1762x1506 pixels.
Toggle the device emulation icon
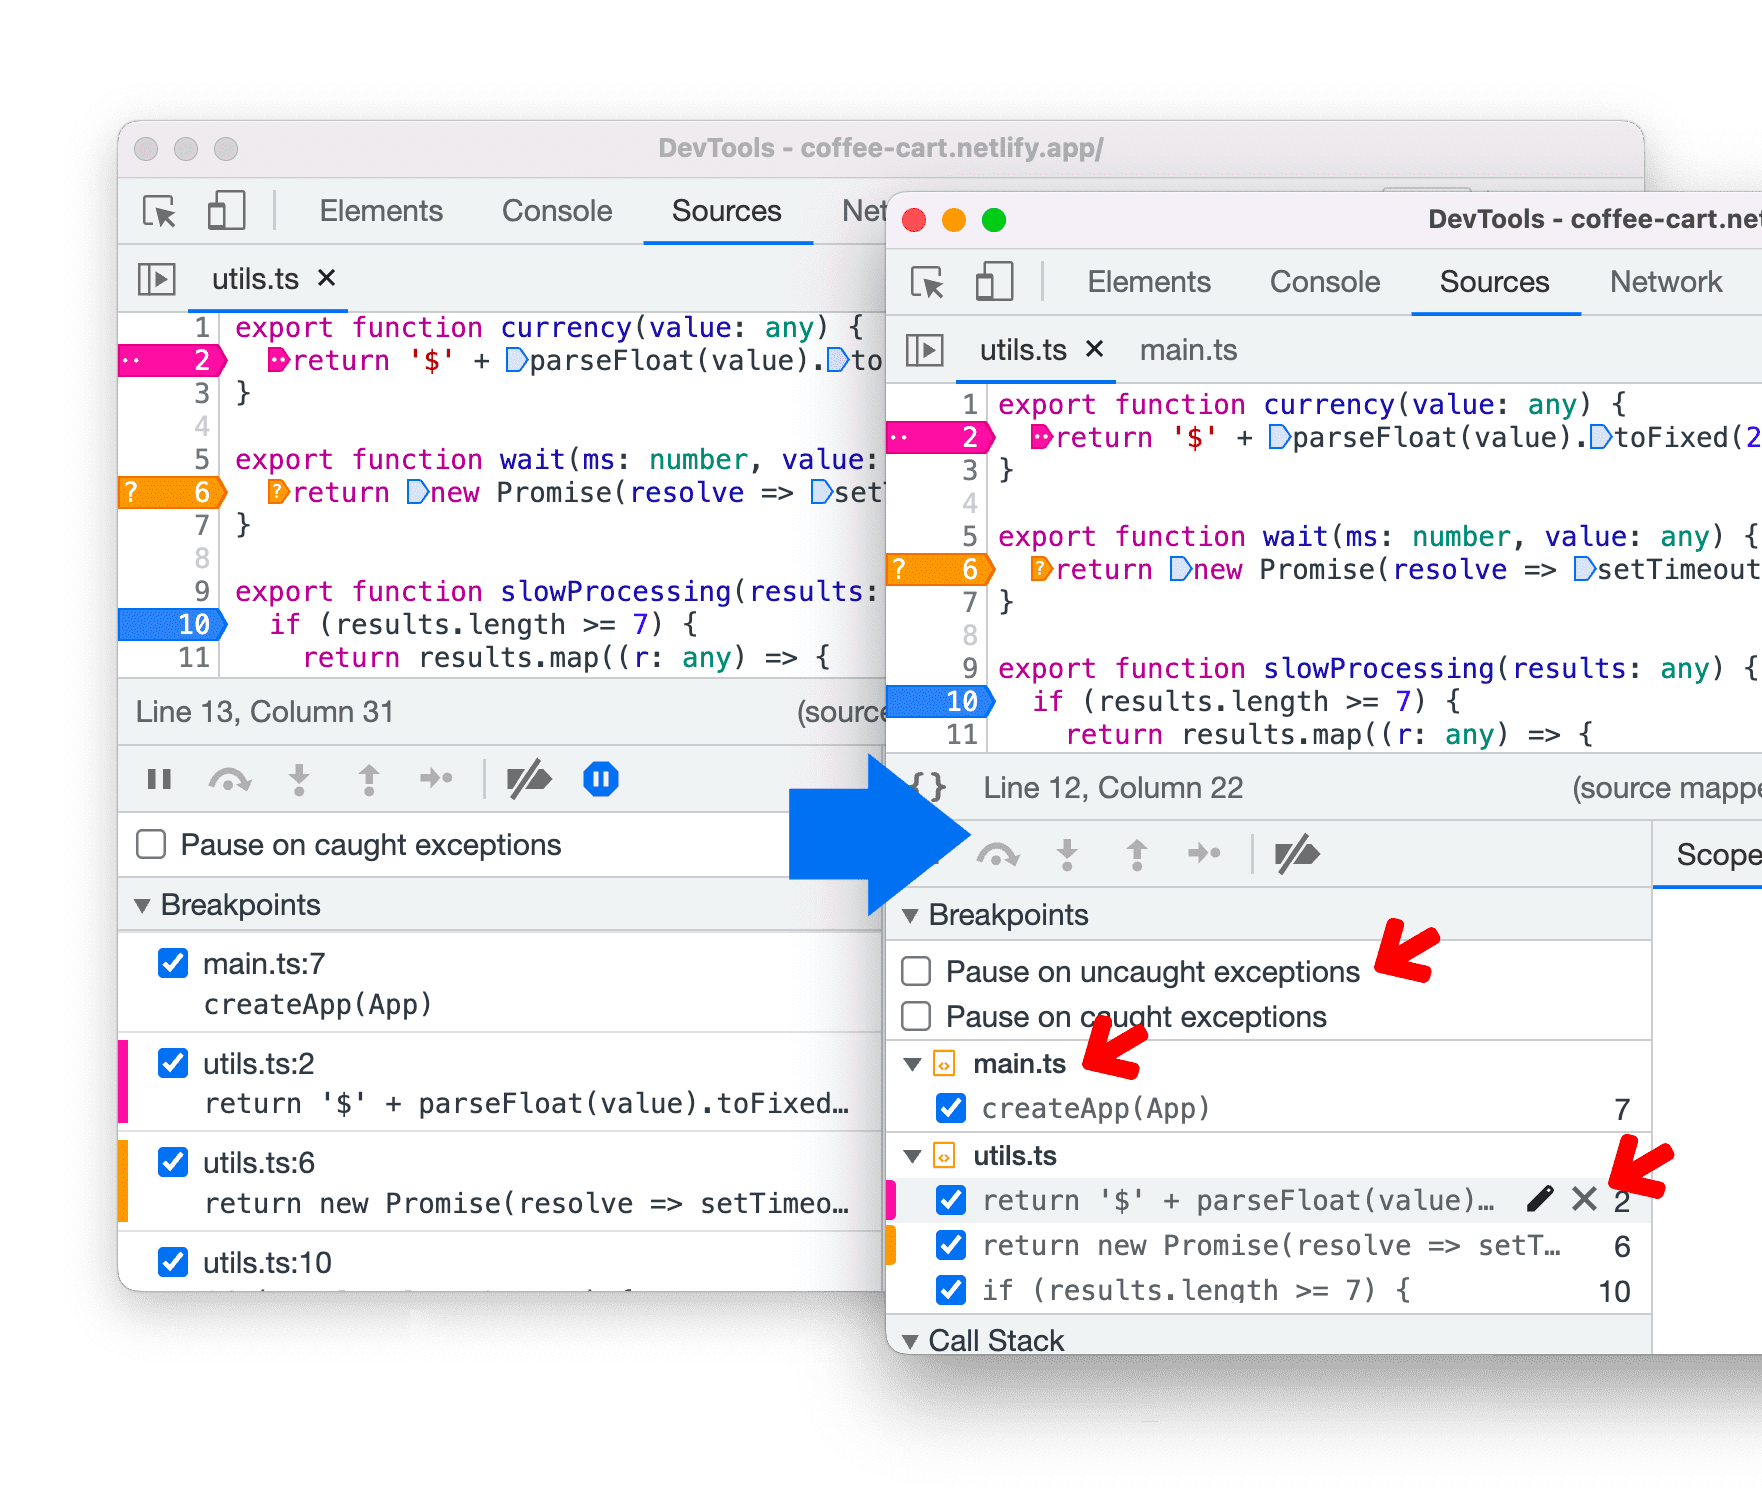point(993,282)
